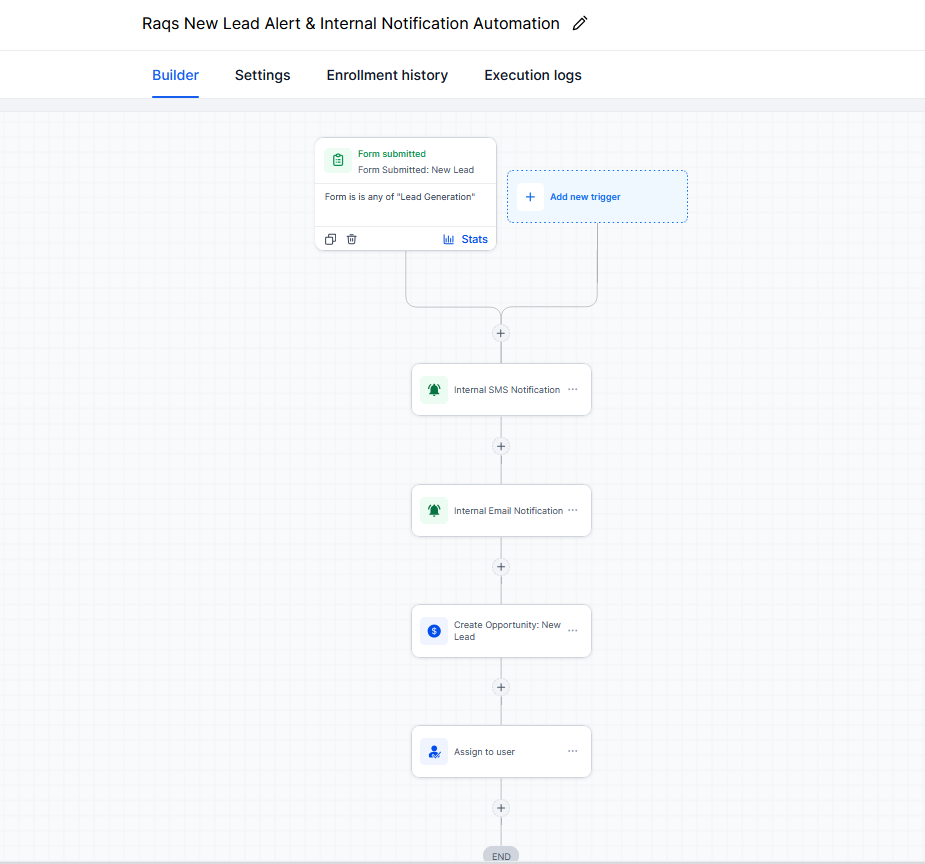
Task: Open the Internal Email Notification action
Action: click(501, 511)
